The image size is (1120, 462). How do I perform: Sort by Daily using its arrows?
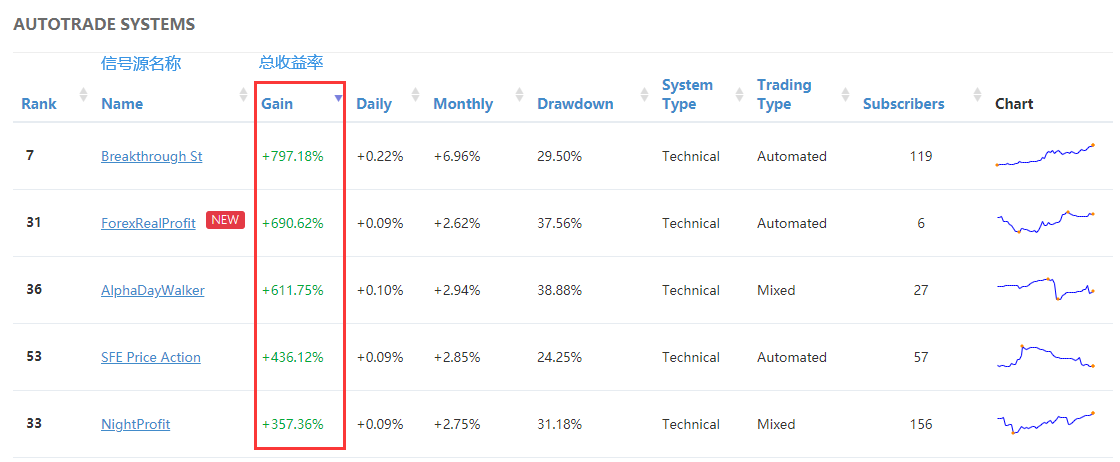(415, 94)
